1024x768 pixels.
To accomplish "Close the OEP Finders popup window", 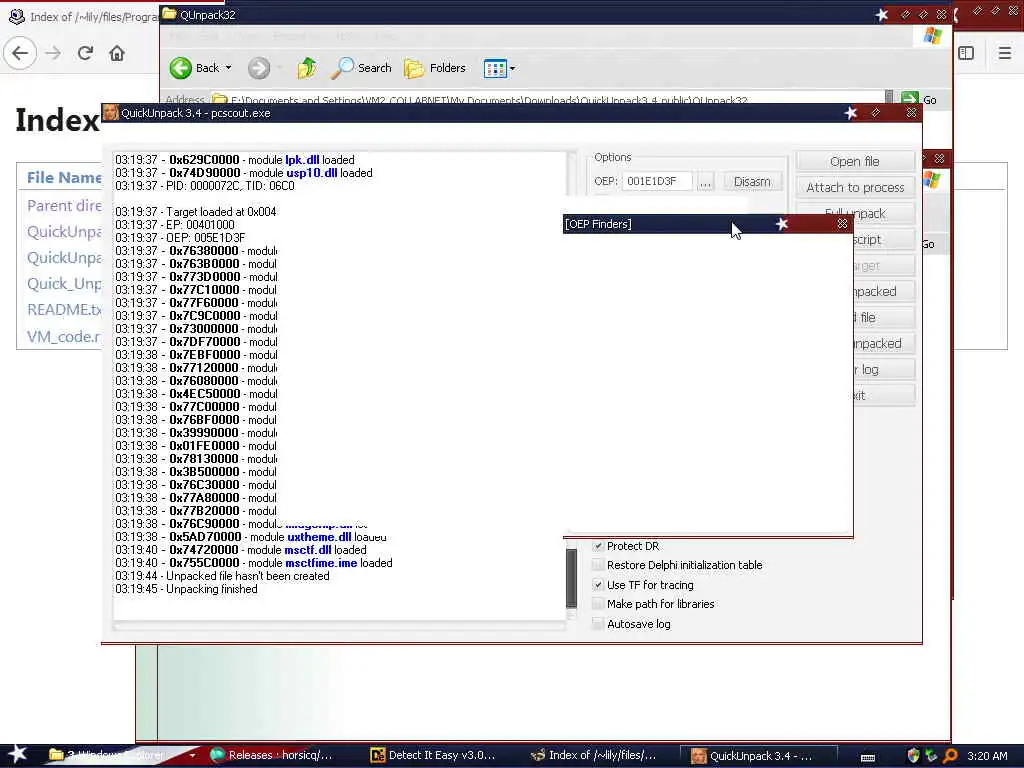I will click(842, 224).
